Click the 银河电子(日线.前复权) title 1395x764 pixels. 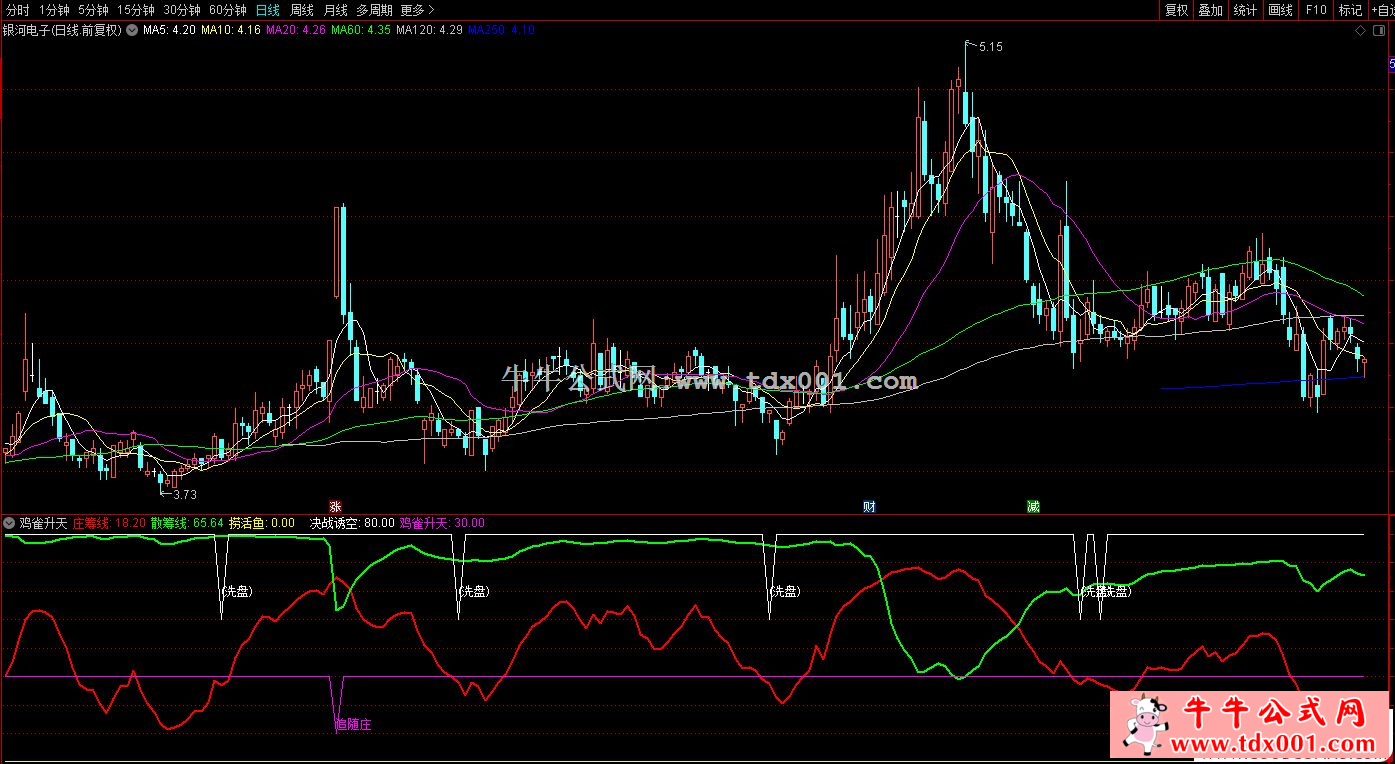point(62,30)
